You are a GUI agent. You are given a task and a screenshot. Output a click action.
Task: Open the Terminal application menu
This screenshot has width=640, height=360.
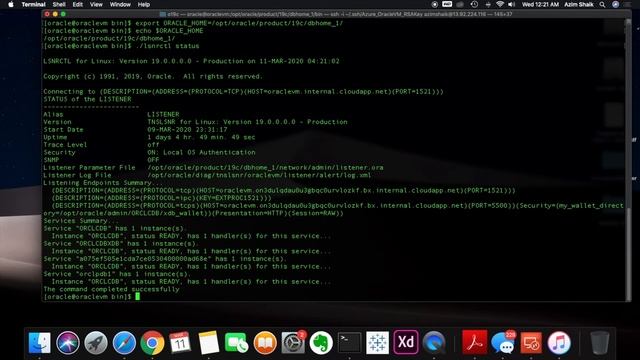(33, 4)
